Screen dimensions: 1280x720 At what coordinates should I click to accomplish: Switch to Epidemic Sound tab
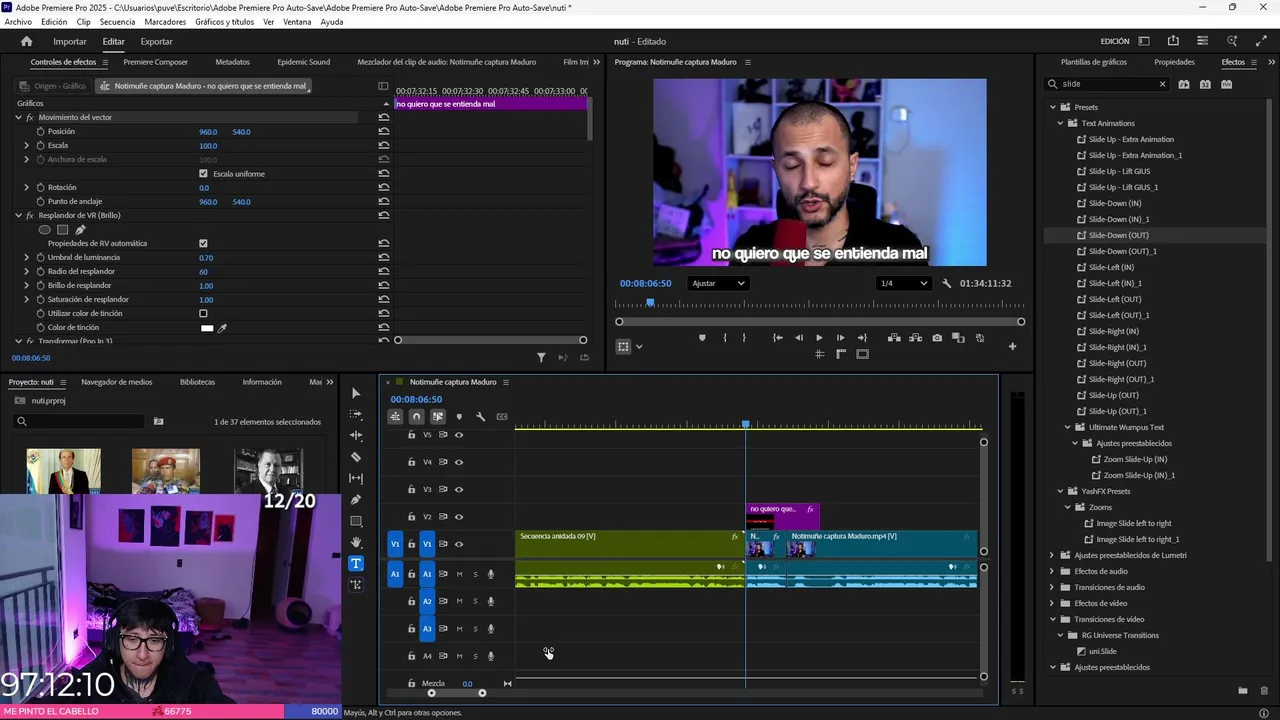303,62
